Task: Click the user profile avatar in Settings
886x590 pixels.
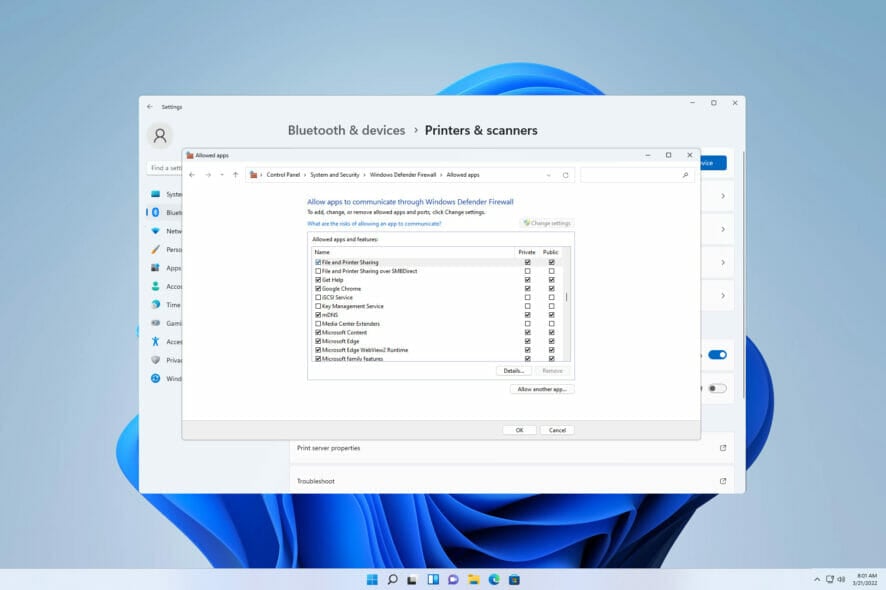Action: click(160, 136)
